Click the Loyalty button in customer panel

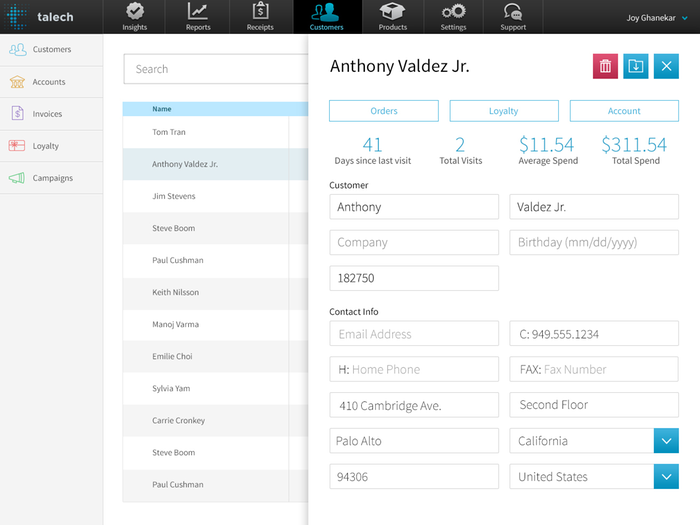tap(504, 111)
